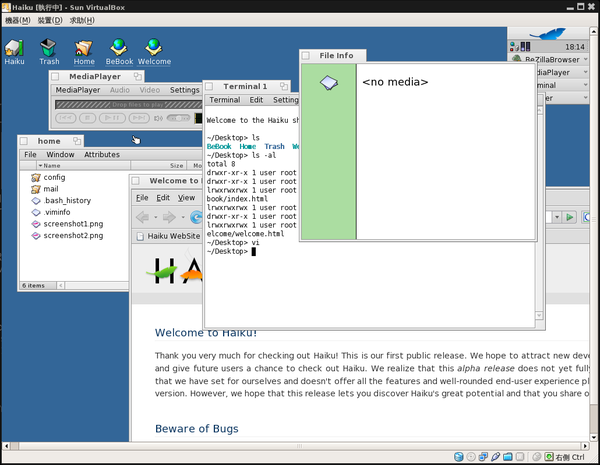This screenshot has height=465, width=600.
Task: Expand Terminal entry in Deskbar
Action: [x=585, y=85]
